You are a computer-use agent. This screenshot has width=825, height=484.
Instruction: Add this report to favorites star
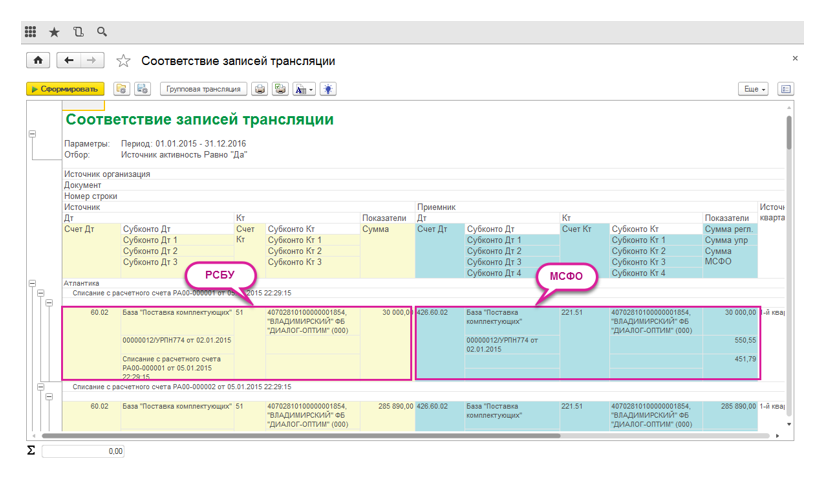123,61
